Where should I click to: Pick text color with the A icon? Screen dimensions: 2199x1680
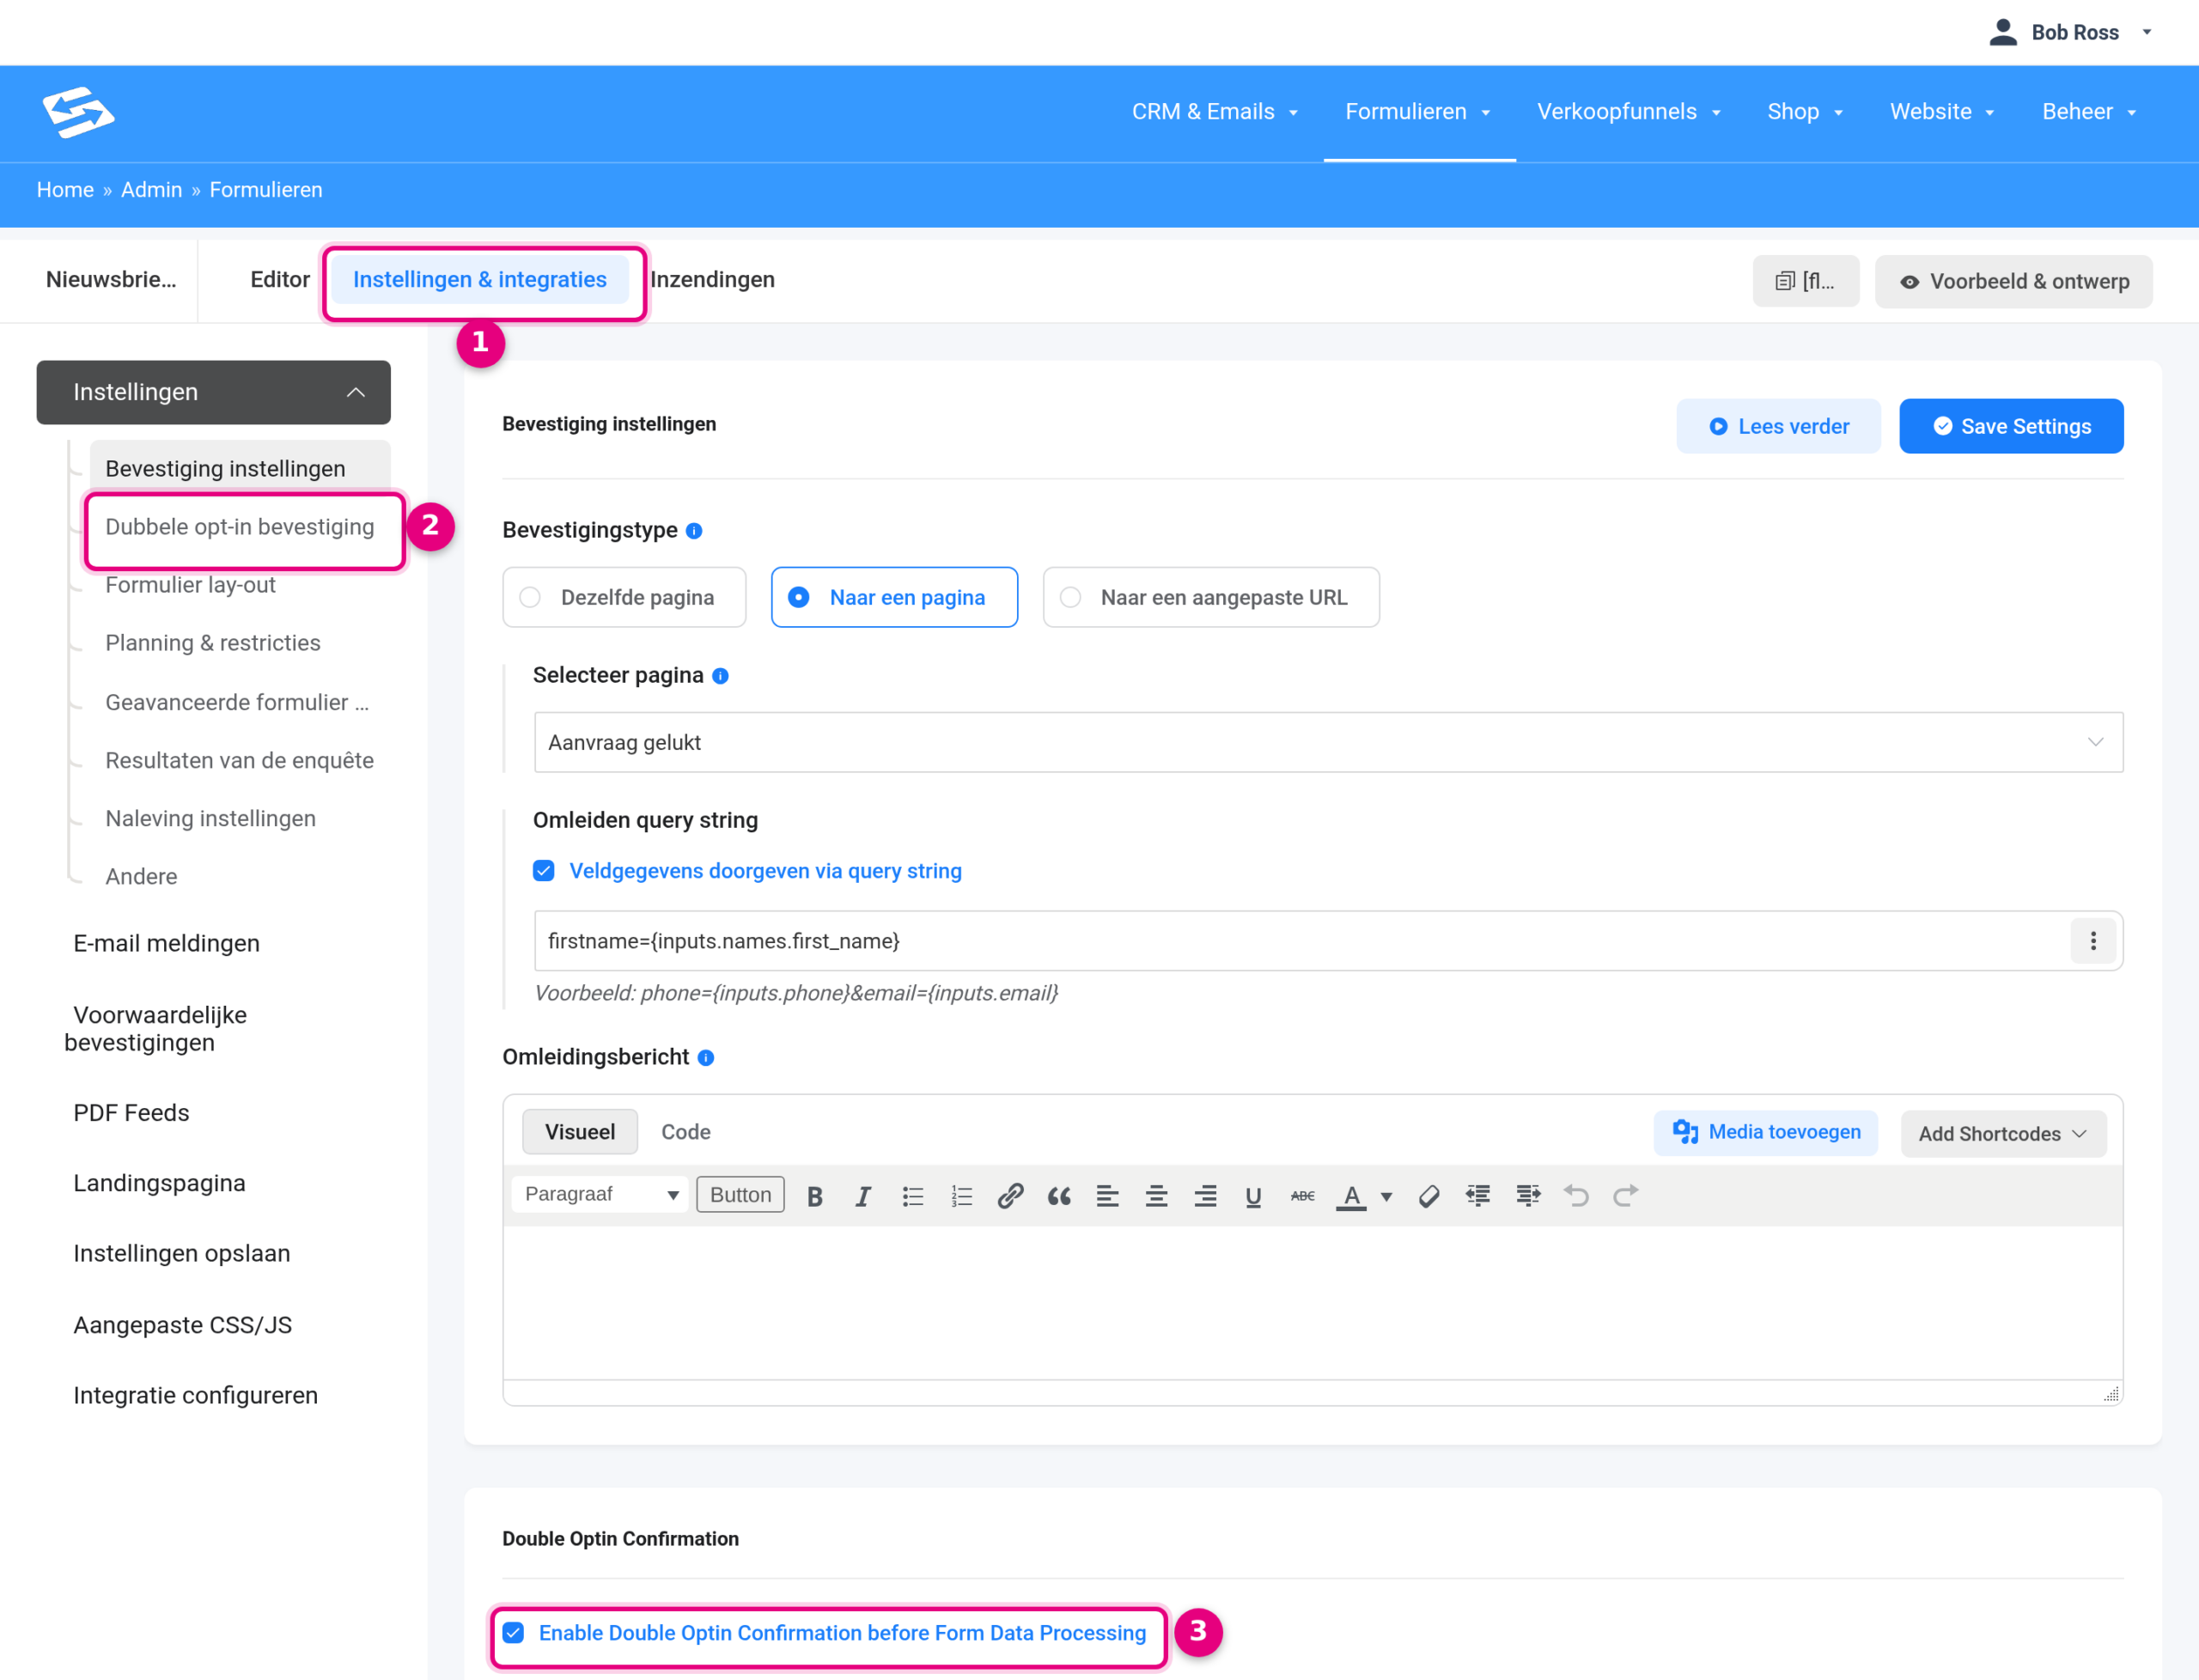click(1351, 1196)
